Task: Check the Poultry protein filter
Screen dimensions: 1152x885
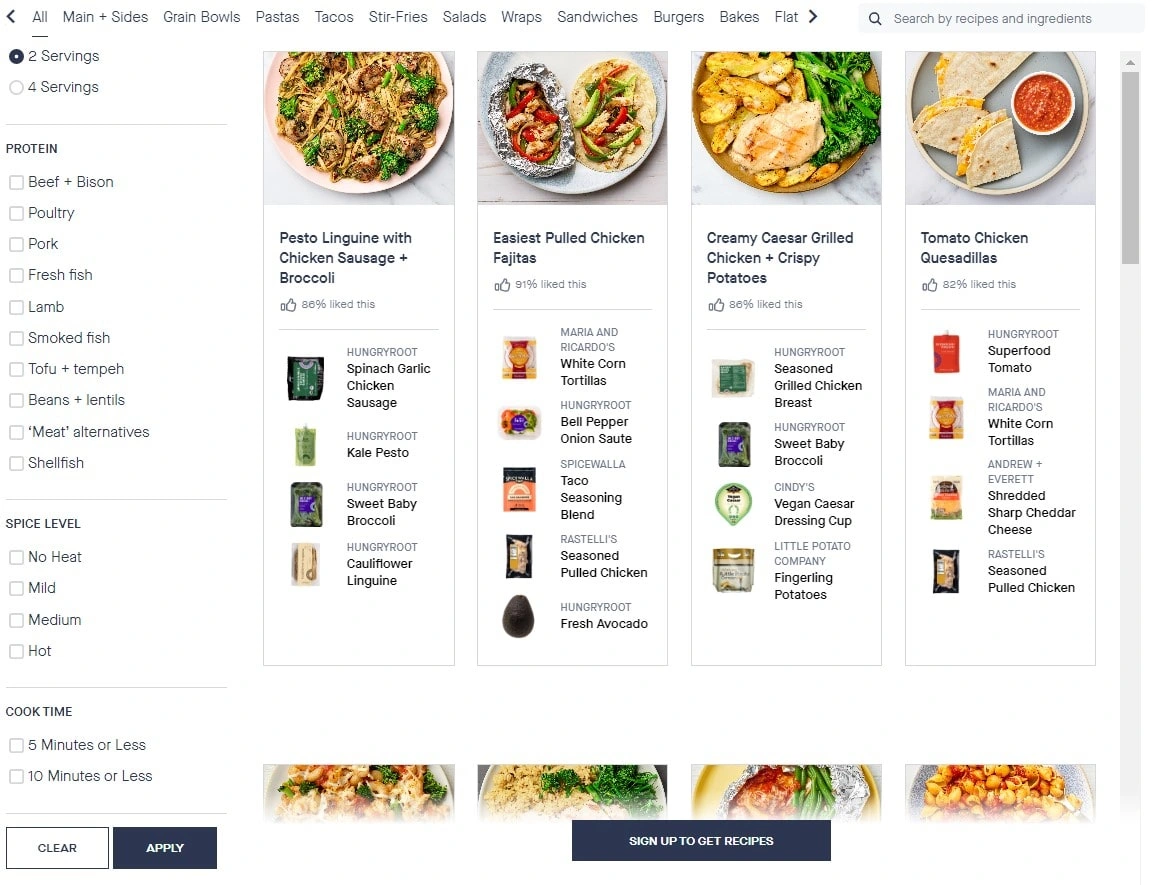Action: [16, 214]
